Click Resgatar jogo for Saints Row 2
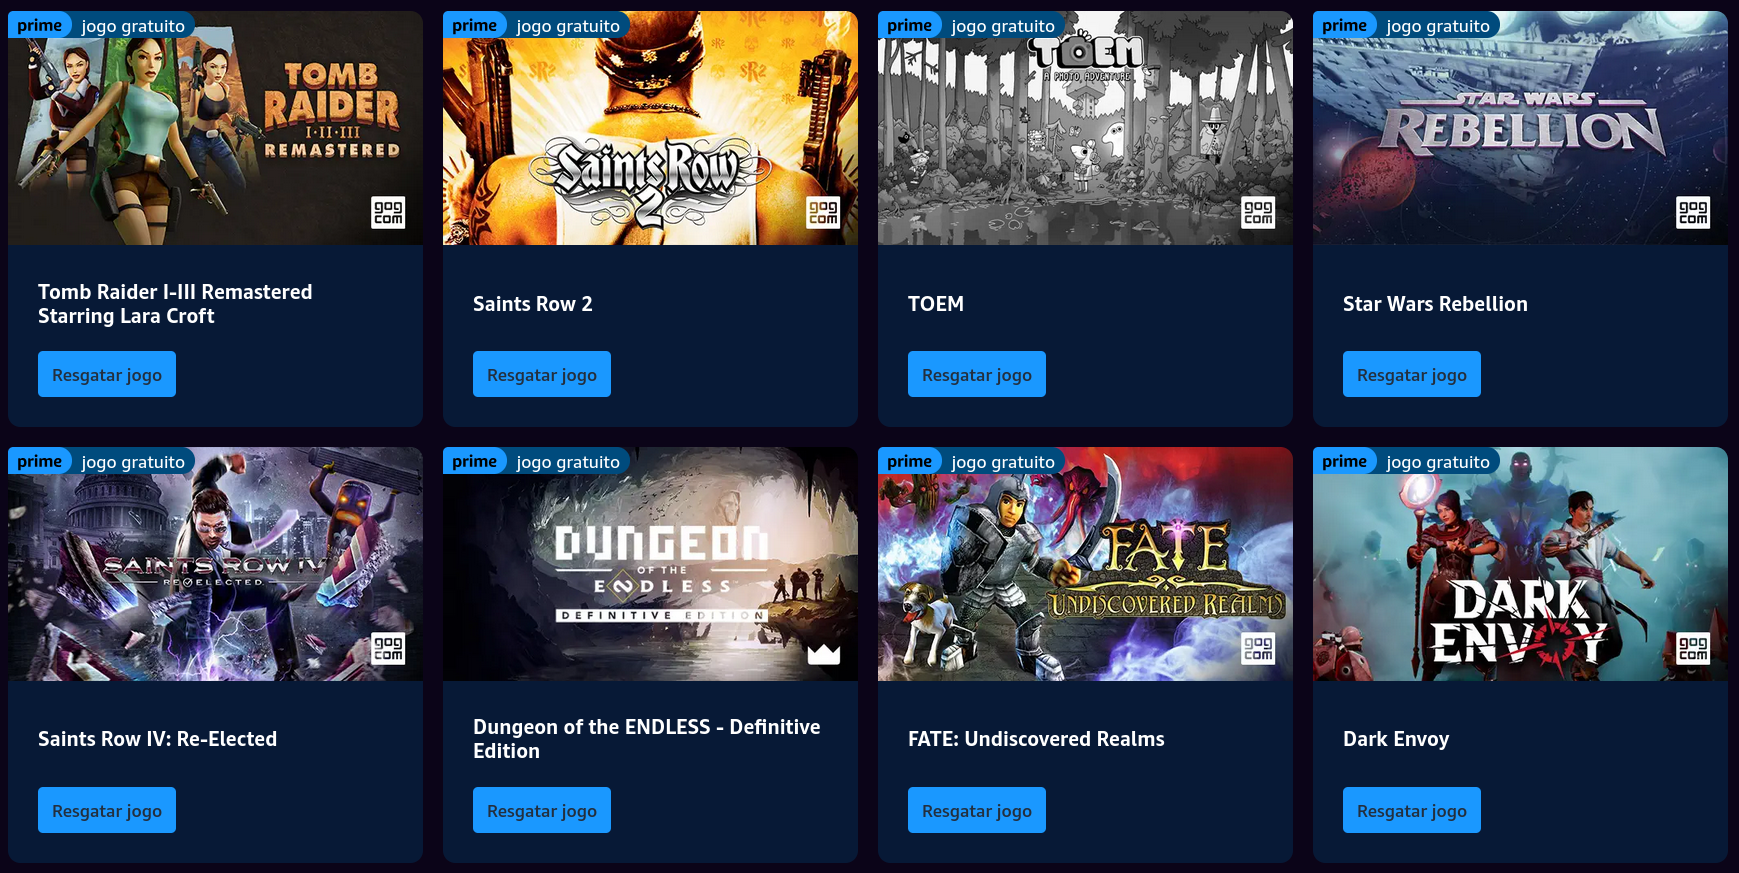The height and width of the screenshot is (873, 1739). (x=542, y=374)
